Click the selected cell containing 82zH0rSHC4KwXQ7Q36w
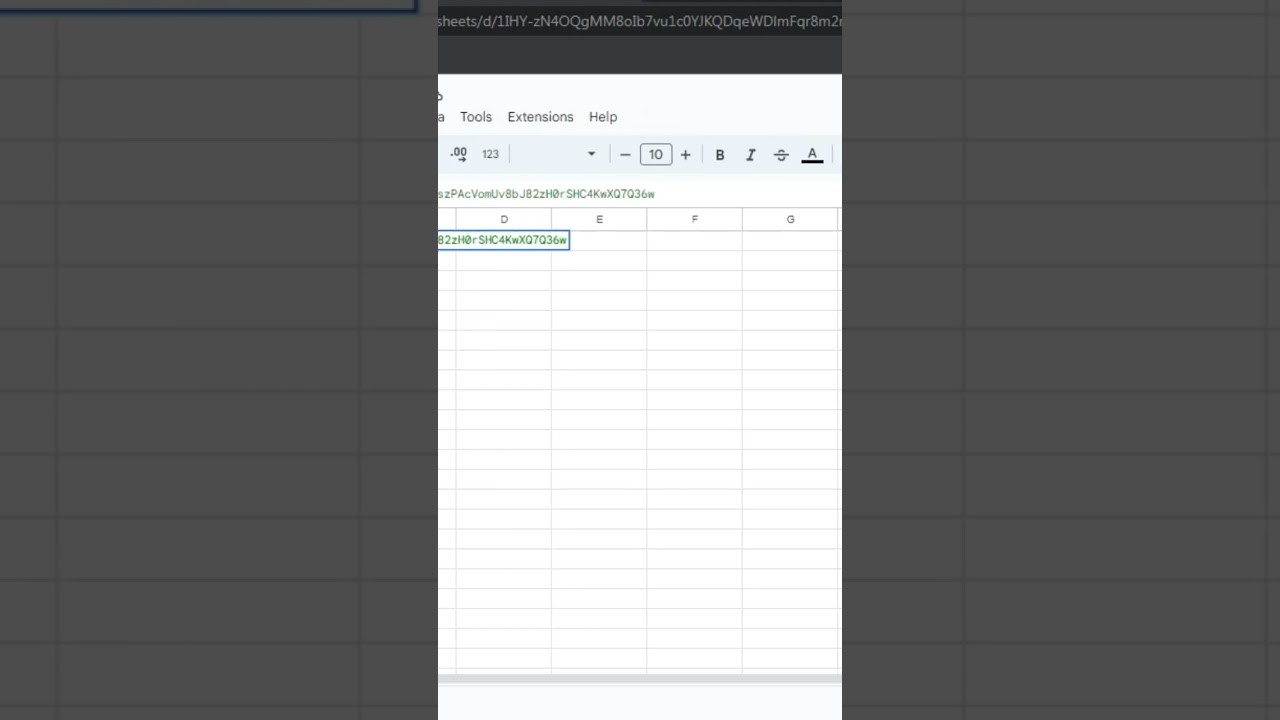This screenshot has height=720, width=1280. point(503,240)
